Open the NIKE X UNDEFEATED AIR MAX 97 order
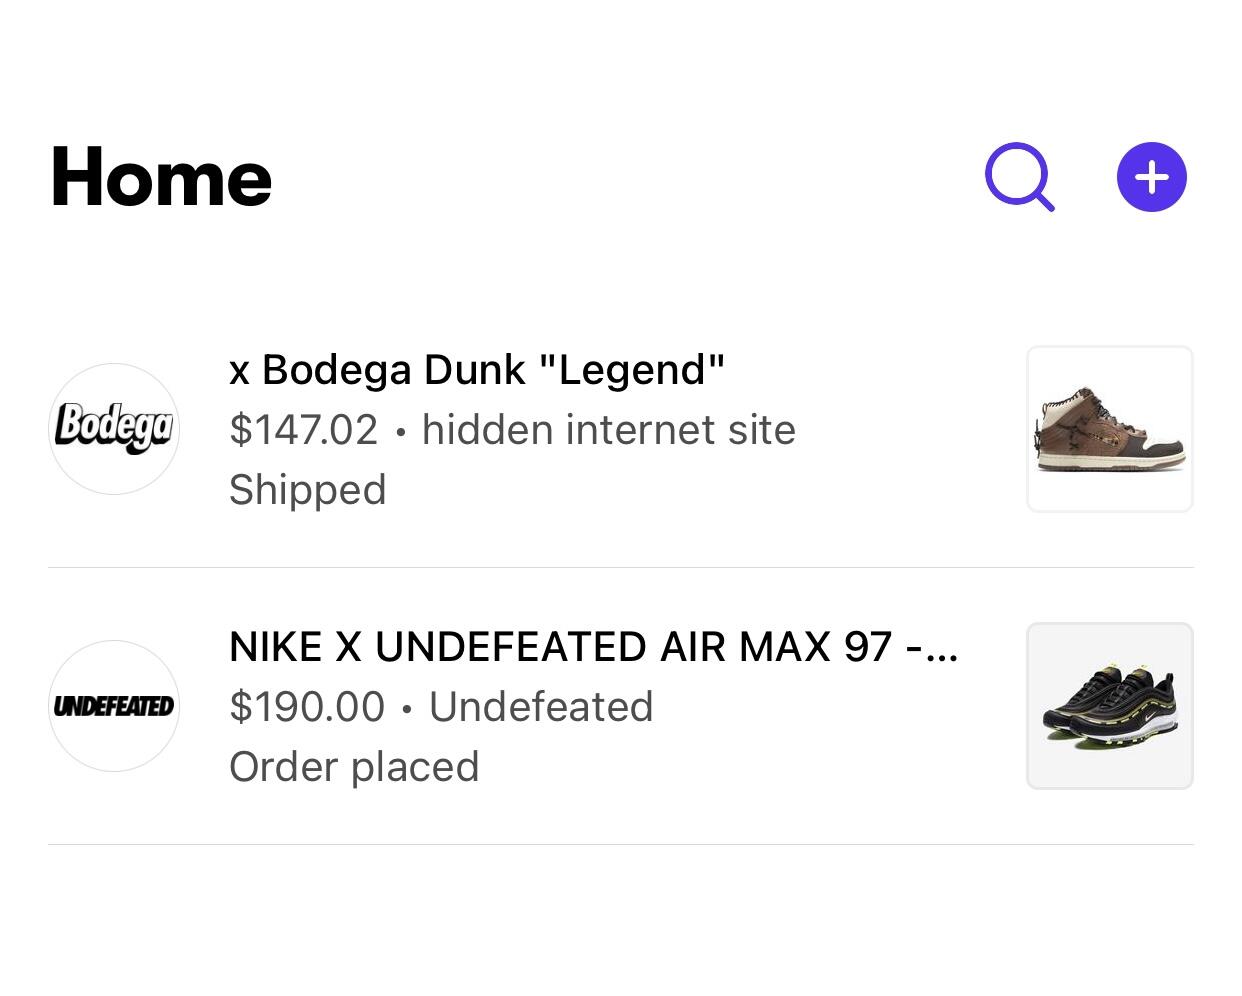This screenshot has width=1242, height=996. (x=560, y=647)
